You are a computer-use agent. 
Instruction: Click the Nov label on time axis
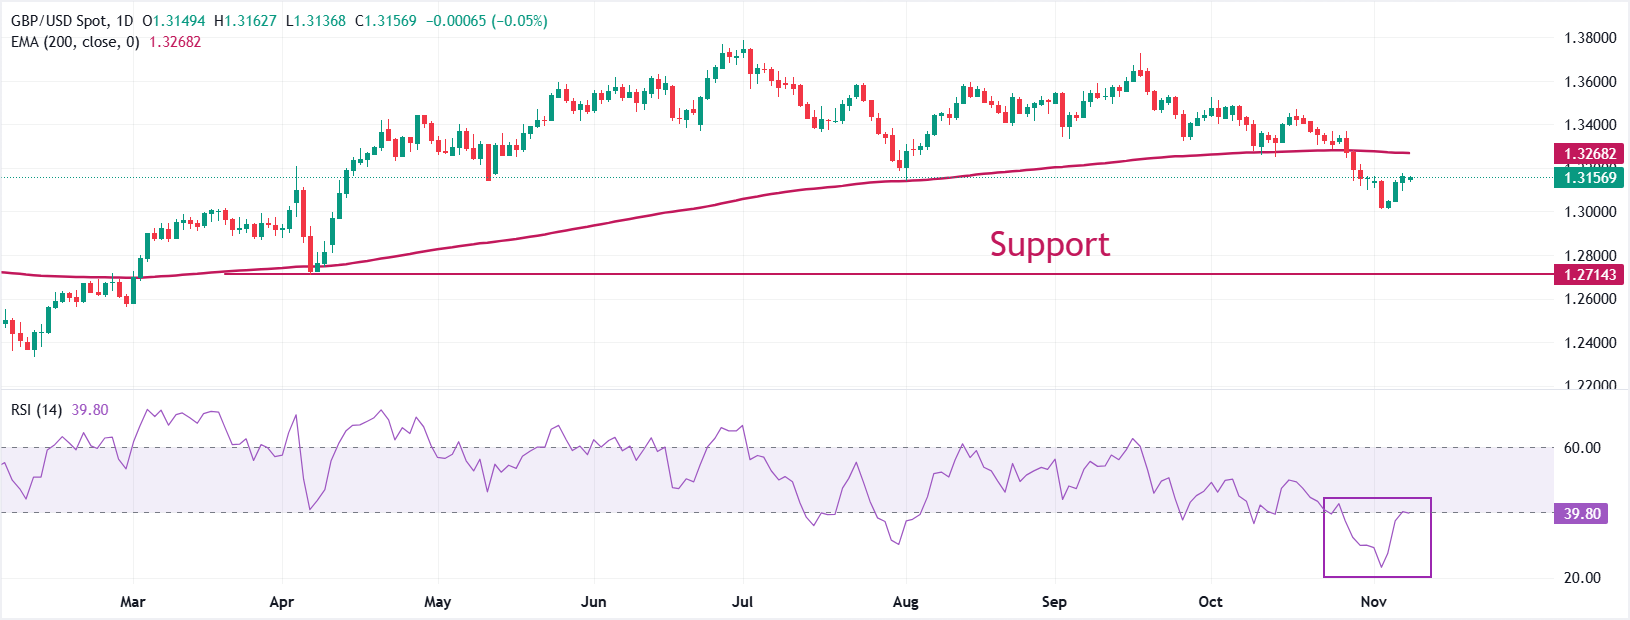tap(1373, 602)
